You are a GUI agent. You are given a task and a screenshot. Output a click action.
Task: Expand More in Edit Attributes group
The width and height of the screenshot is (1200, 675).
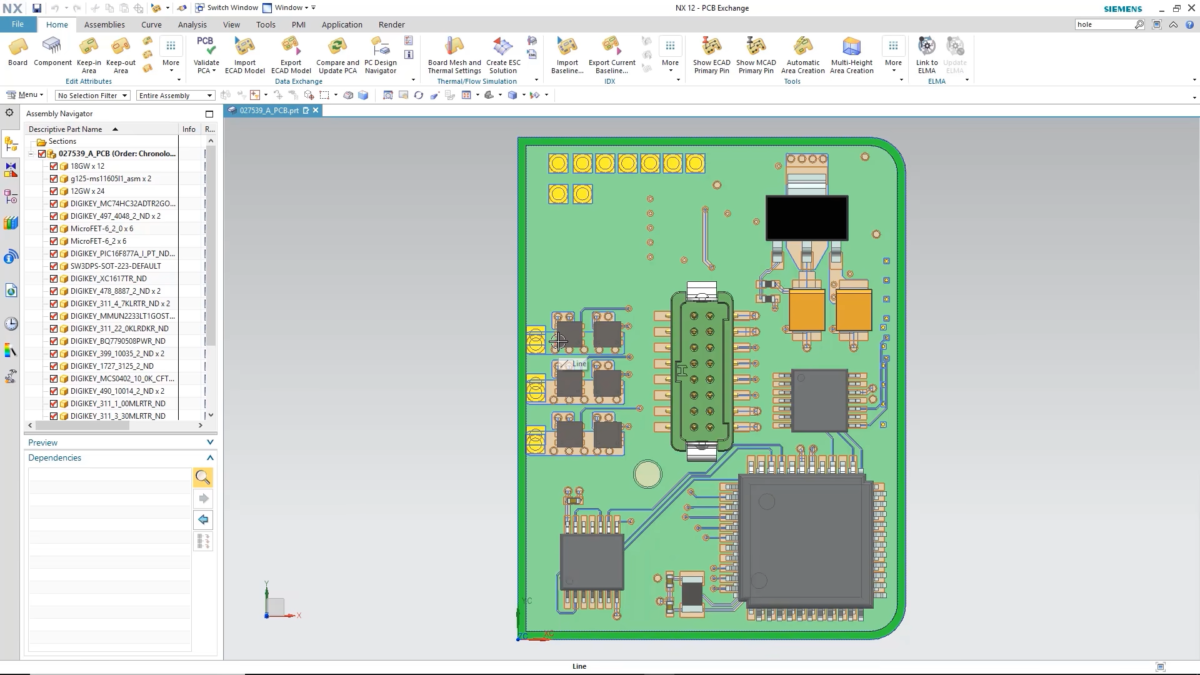coord(171,56)
